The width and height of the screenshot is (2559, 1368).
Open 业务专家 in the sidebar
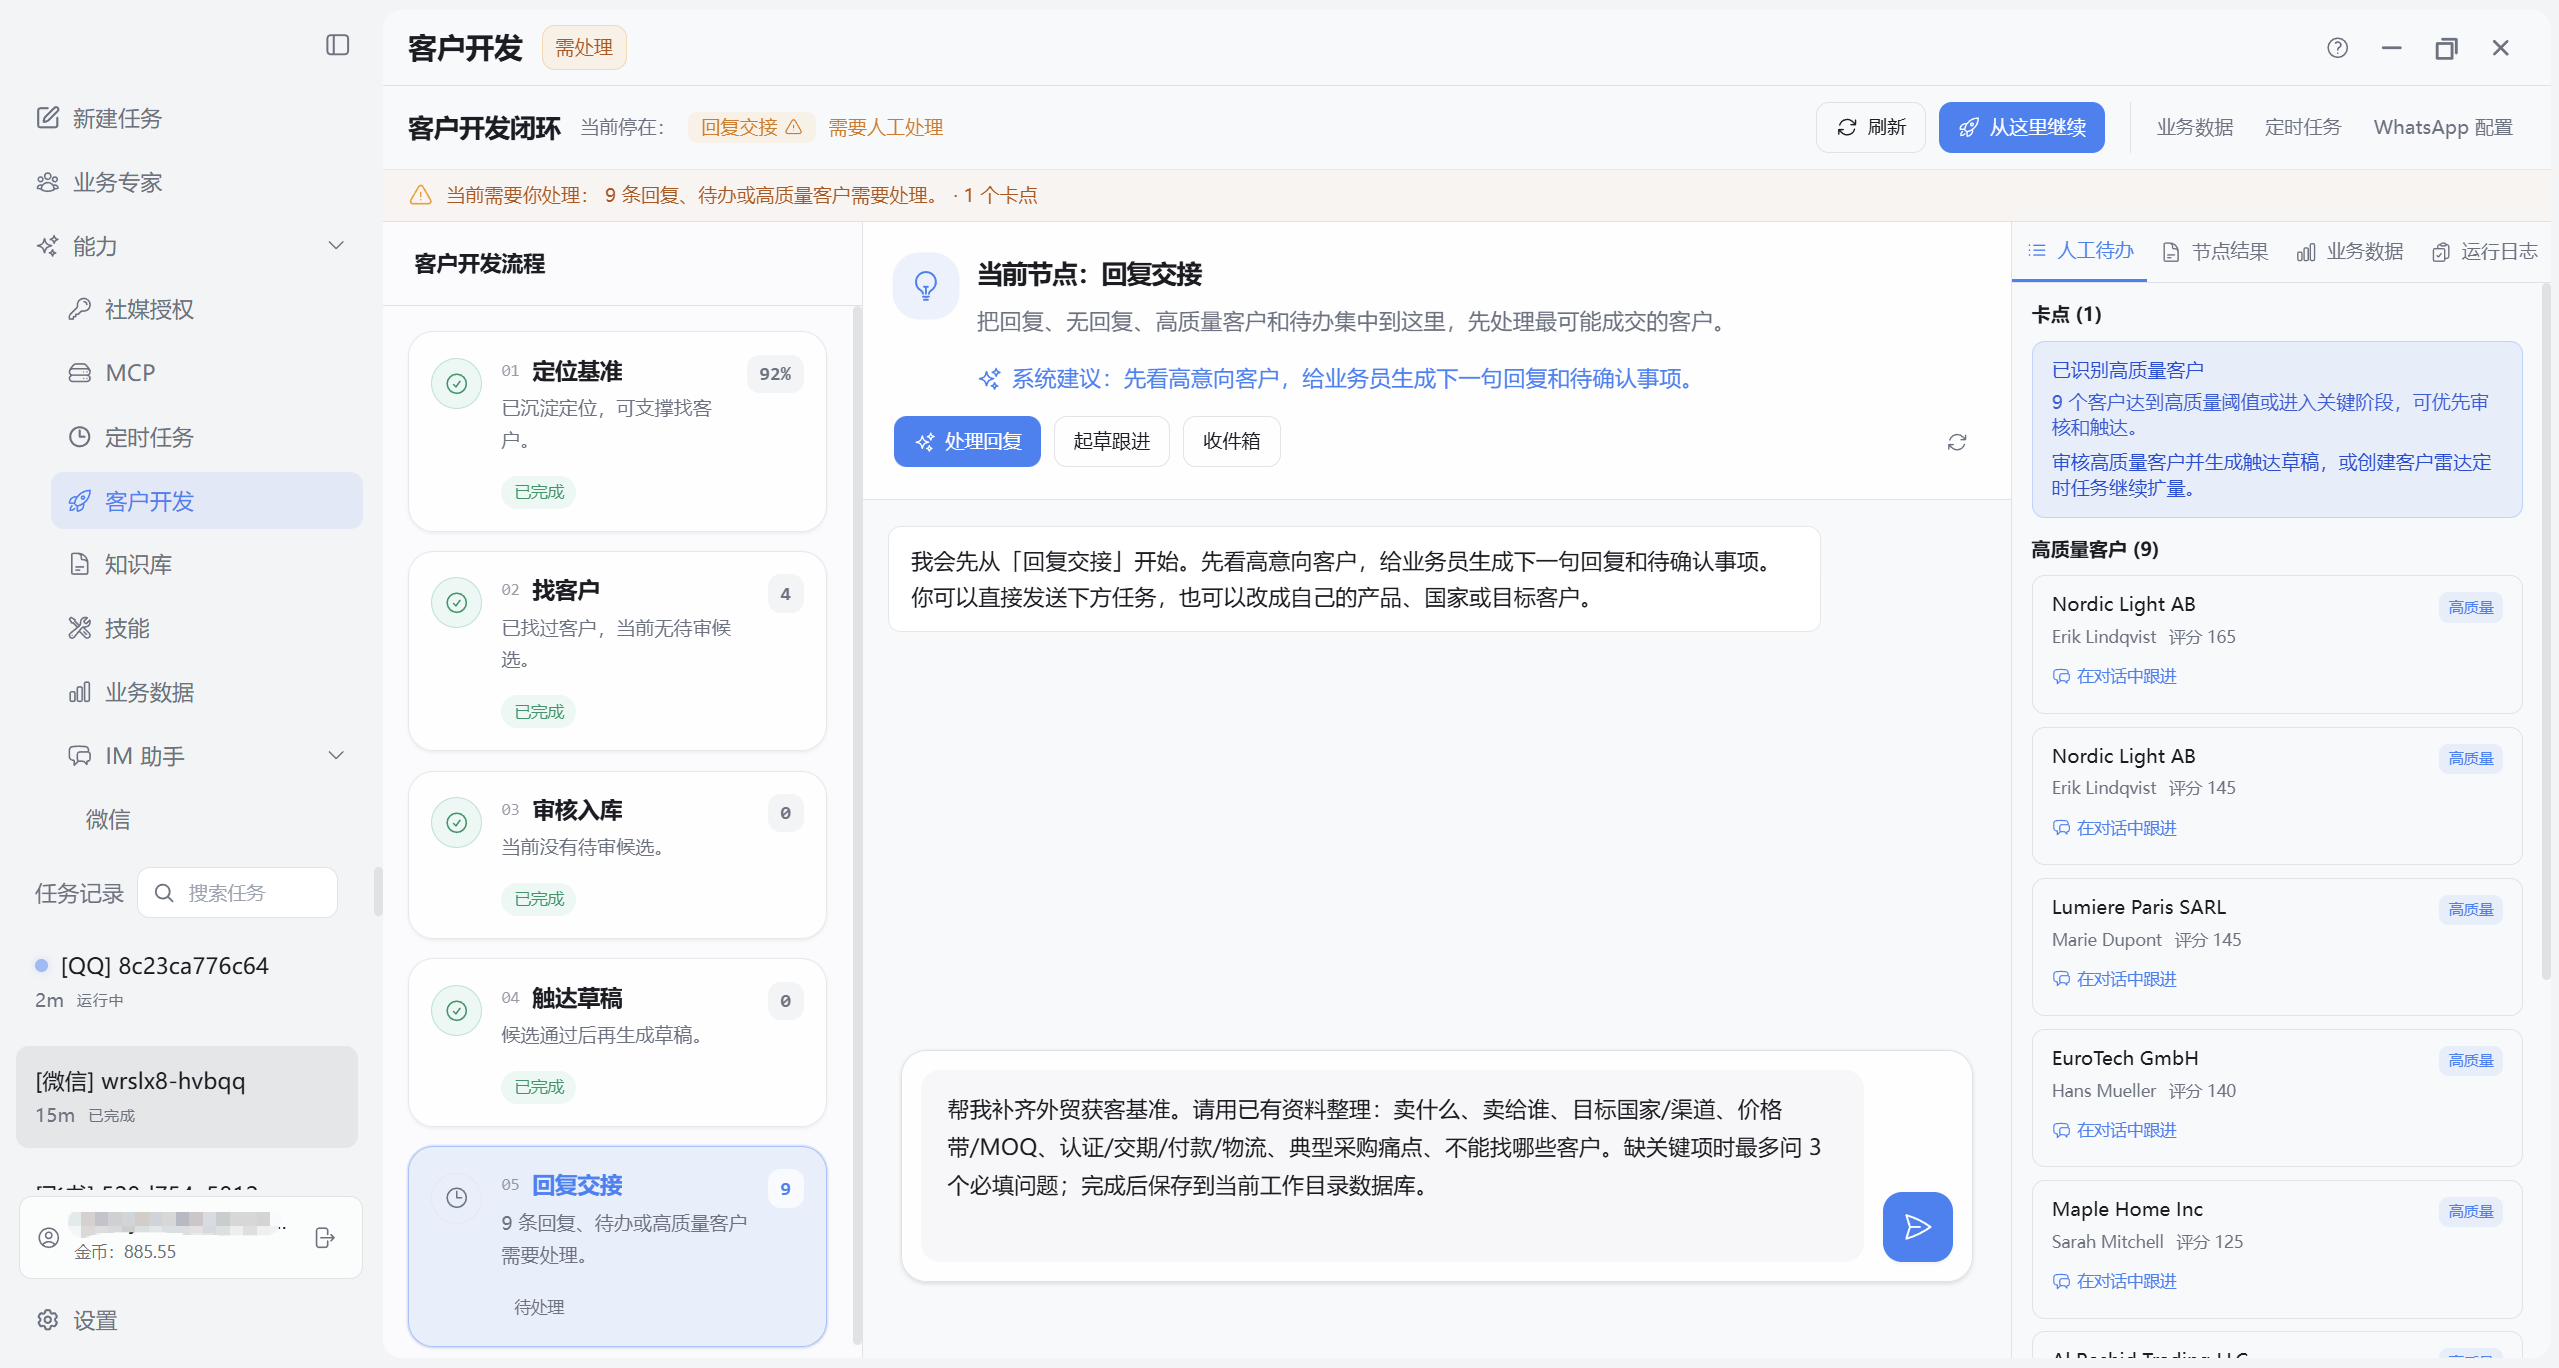pyautogui.click(x=117, y=182)
